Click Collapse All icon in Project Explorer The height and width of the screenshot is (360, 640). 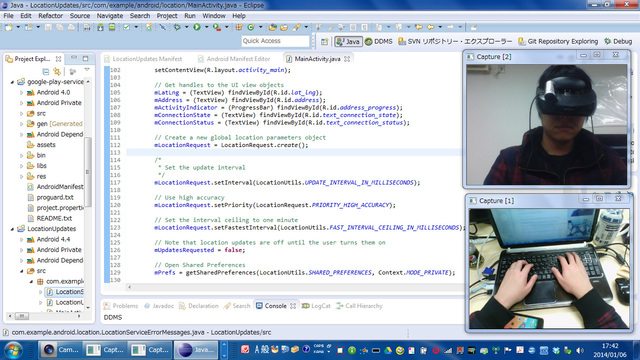click(x=46, y=71)
